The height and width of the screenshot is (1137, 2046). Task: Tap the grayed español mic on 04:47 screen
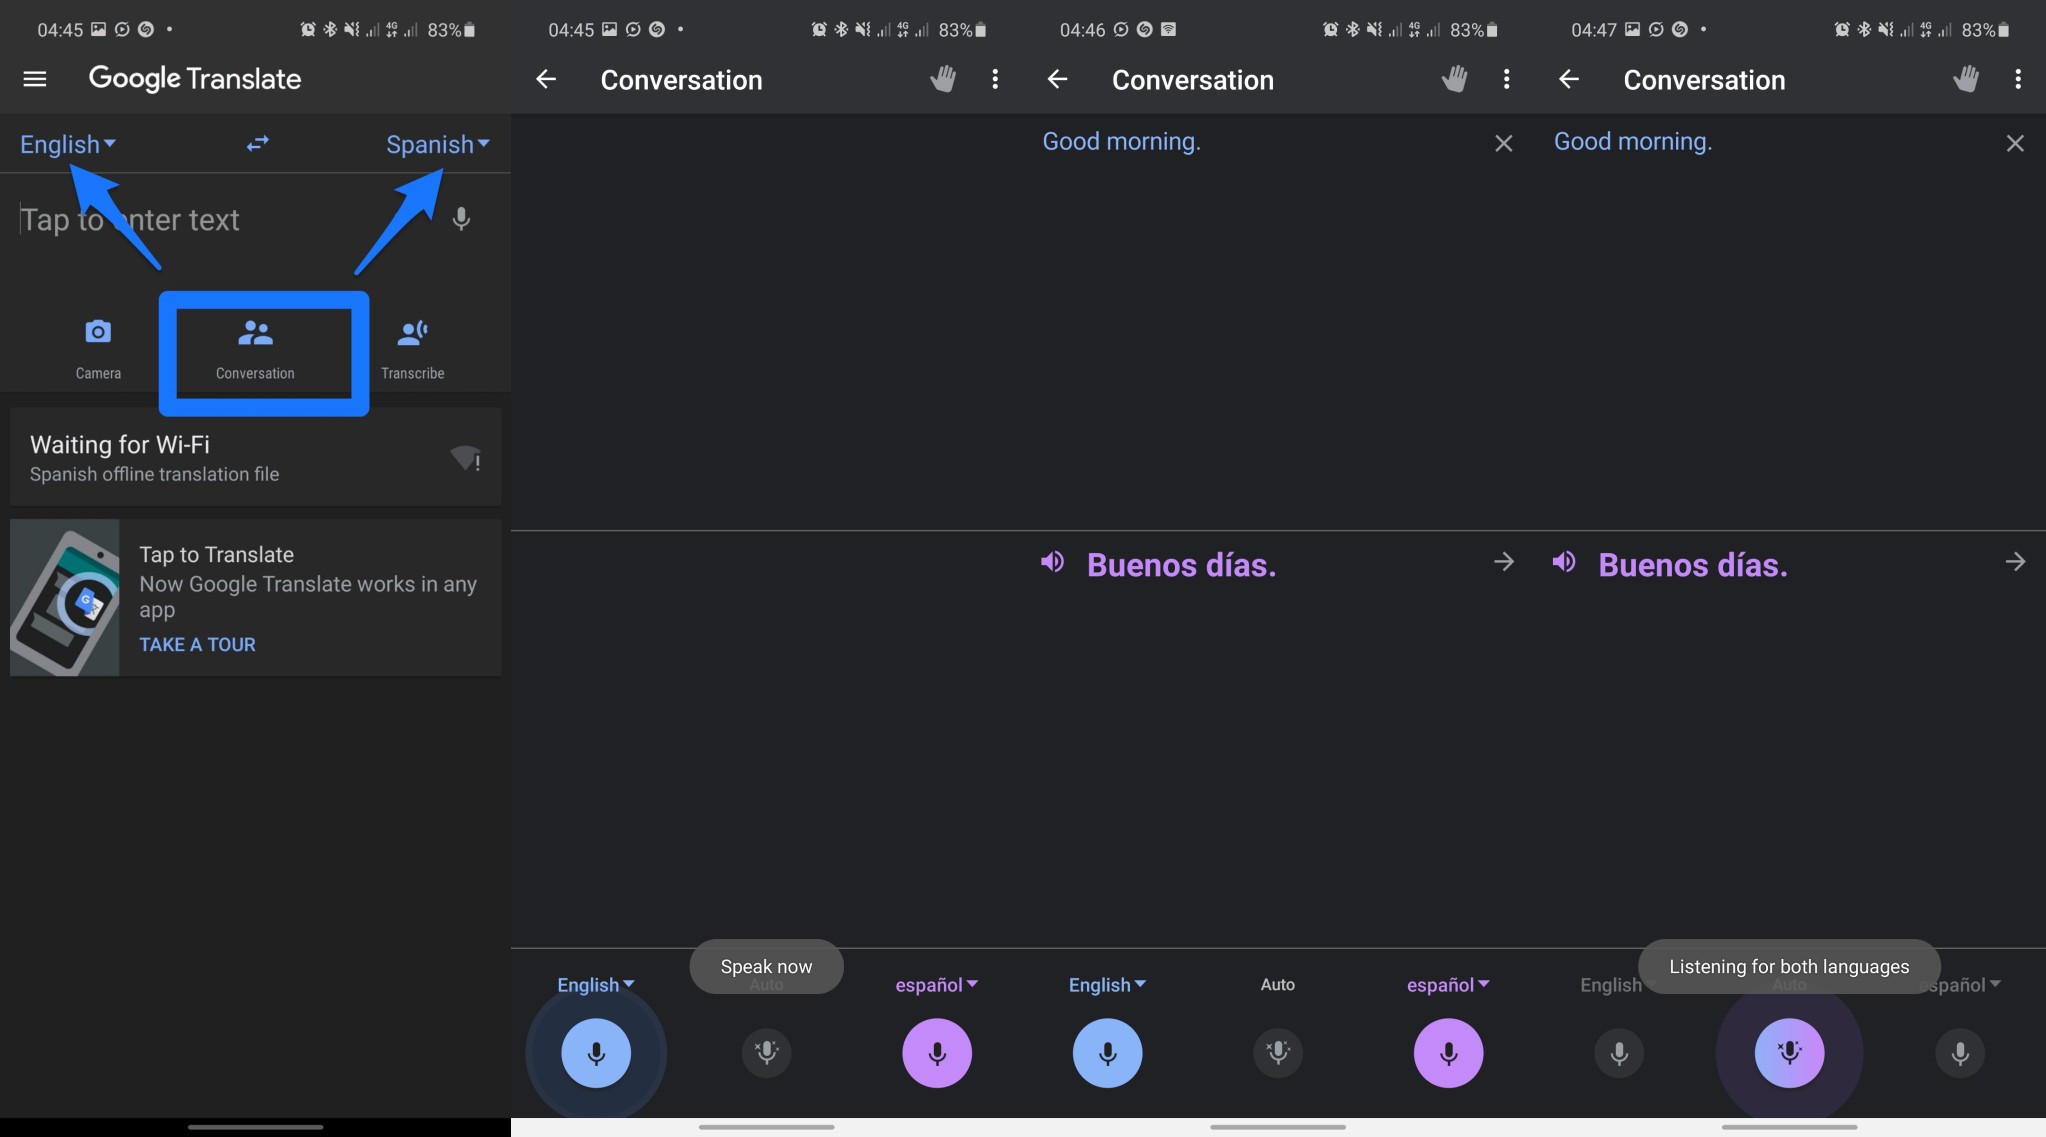1960,1053
